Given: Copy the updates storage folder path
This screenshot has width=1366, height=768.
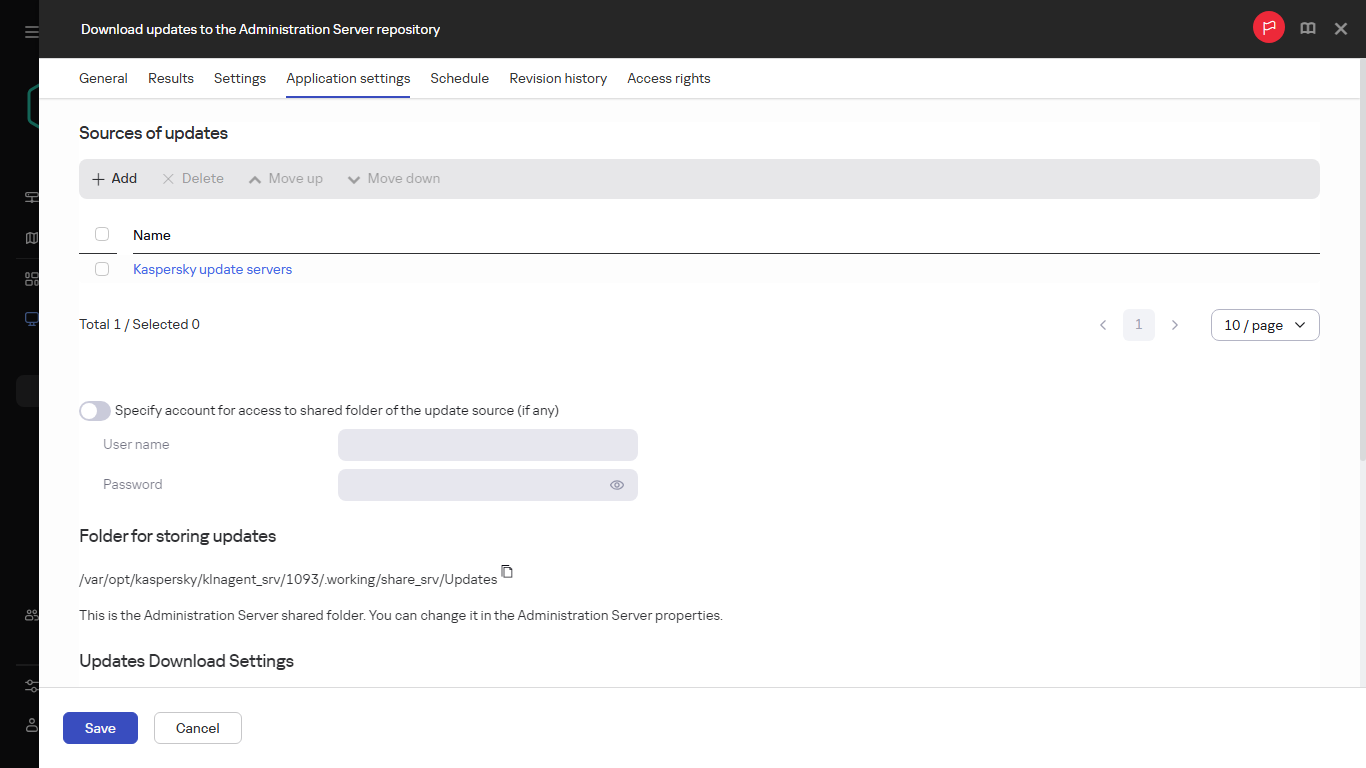Looking at the screenshot, I should tap(507, 571).
